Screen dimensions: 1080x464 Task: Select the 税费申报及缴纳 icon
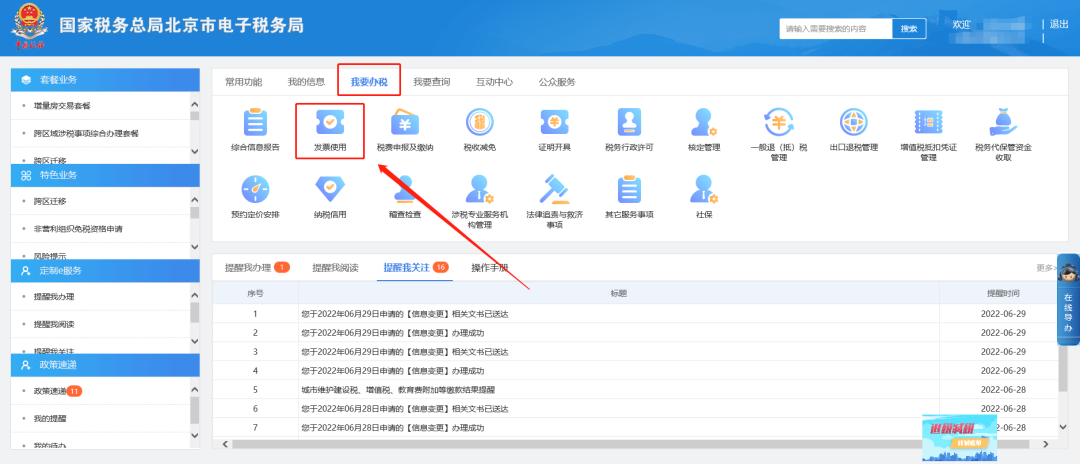coord(404,123)
